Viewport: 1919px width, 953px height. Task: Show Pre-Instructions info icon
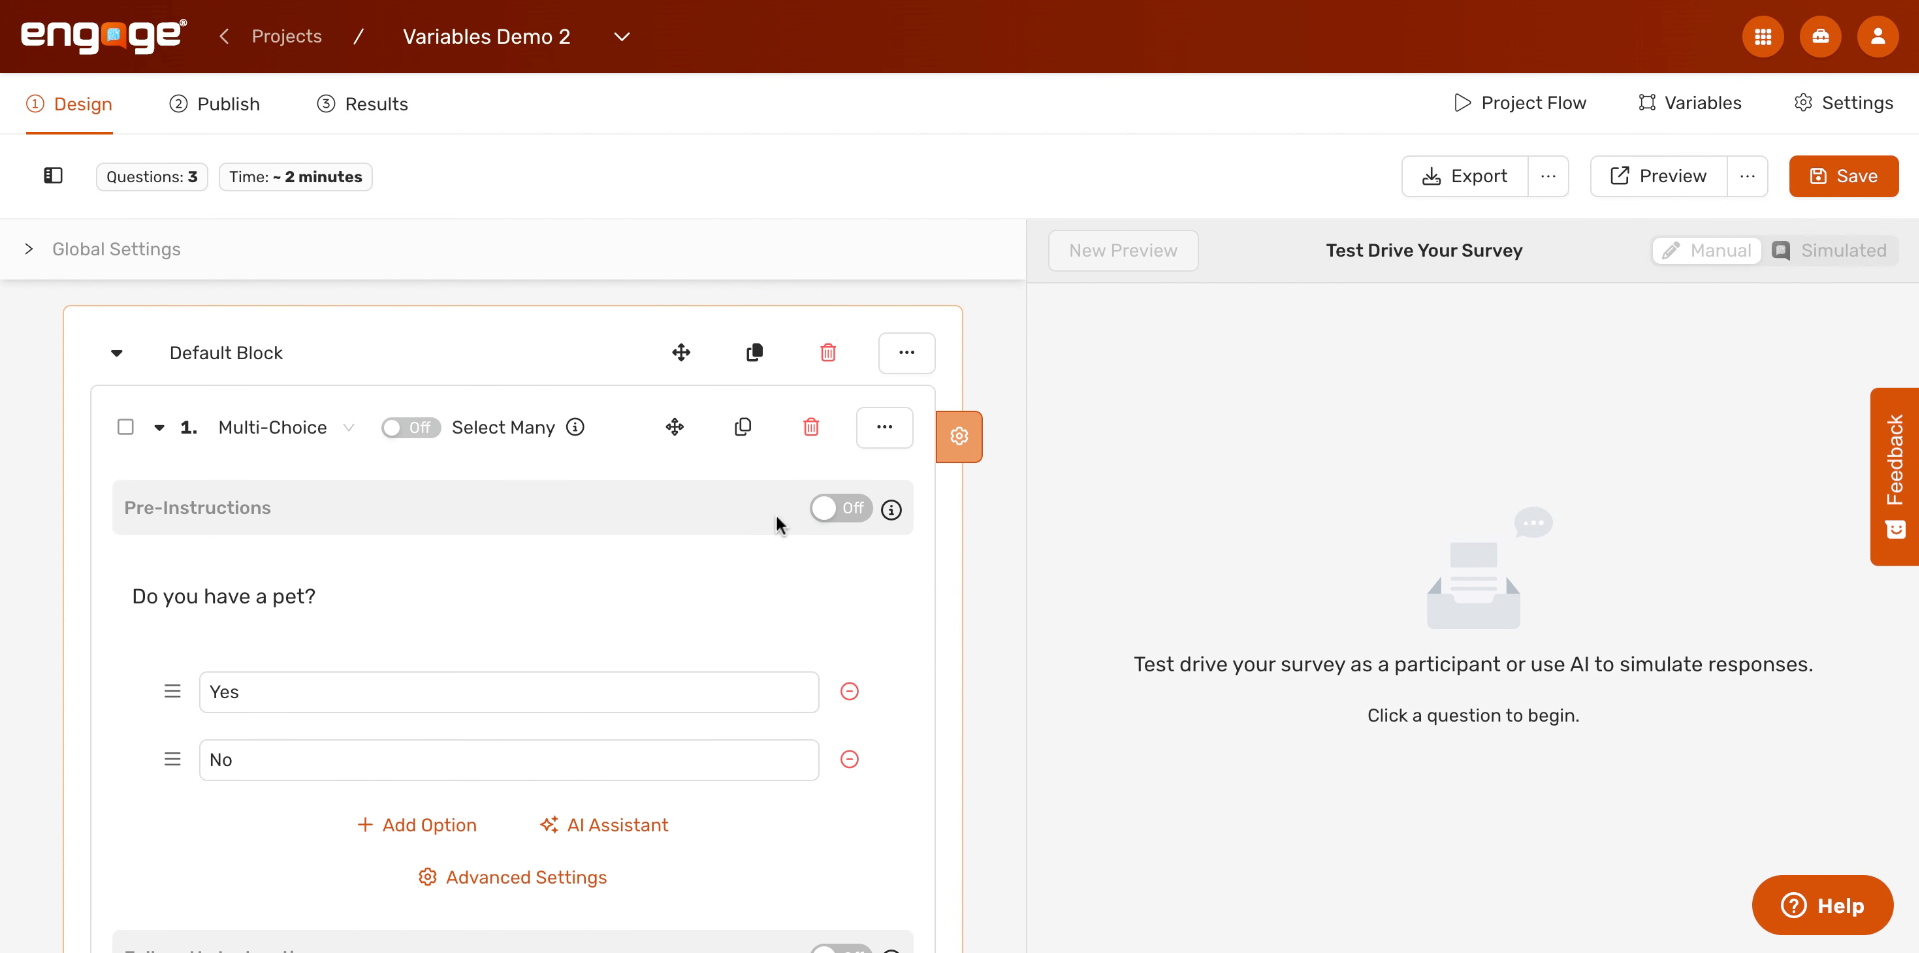click(891, 509)
